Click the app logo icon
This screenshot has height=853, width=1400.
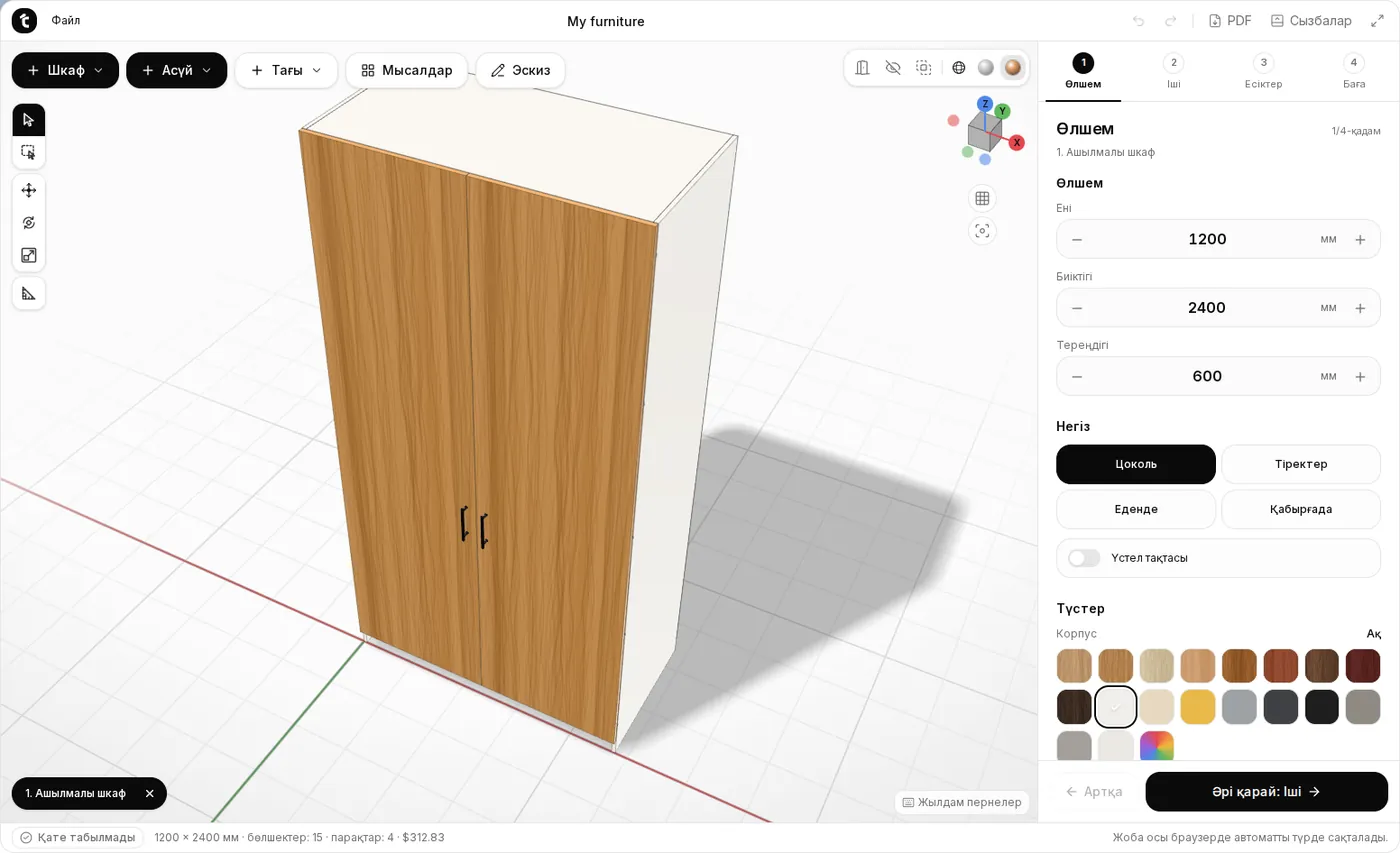tap(24, 20)
